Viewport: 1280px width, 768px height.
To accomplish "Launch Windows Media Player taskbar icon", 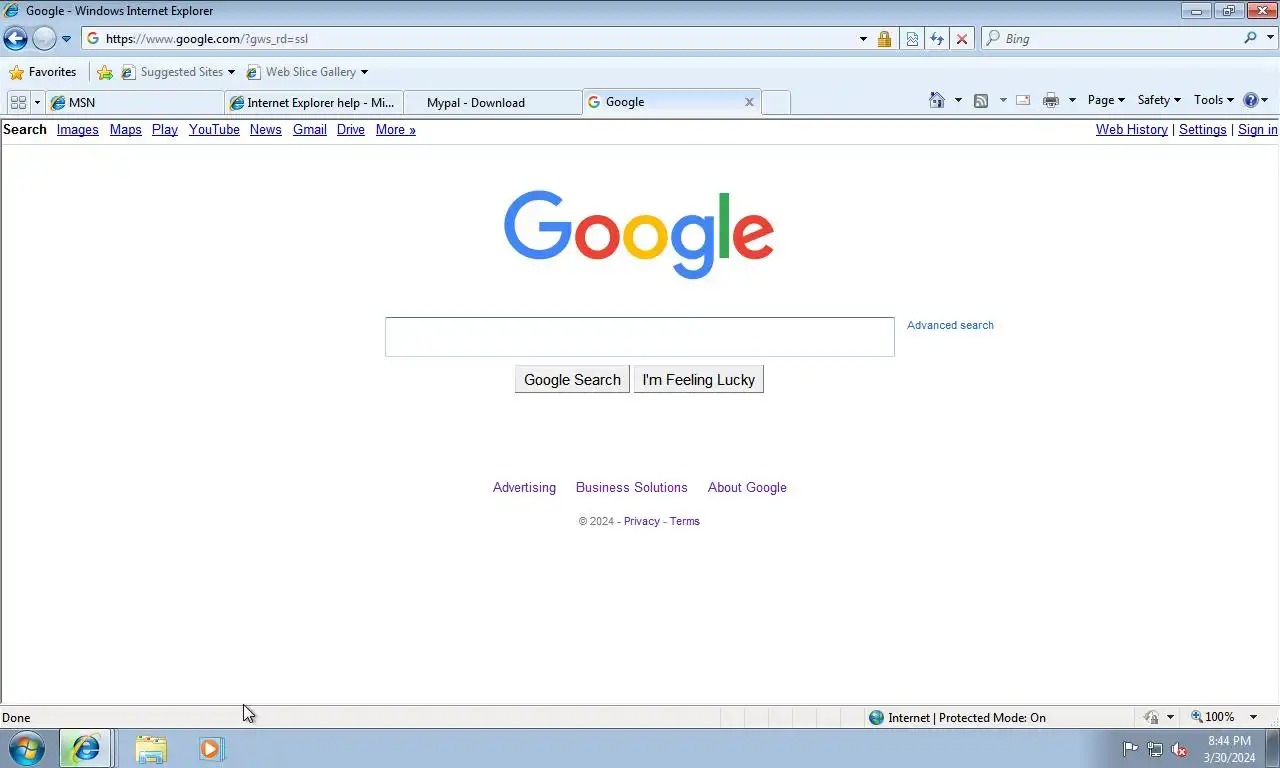I will [x=211, y=749].
